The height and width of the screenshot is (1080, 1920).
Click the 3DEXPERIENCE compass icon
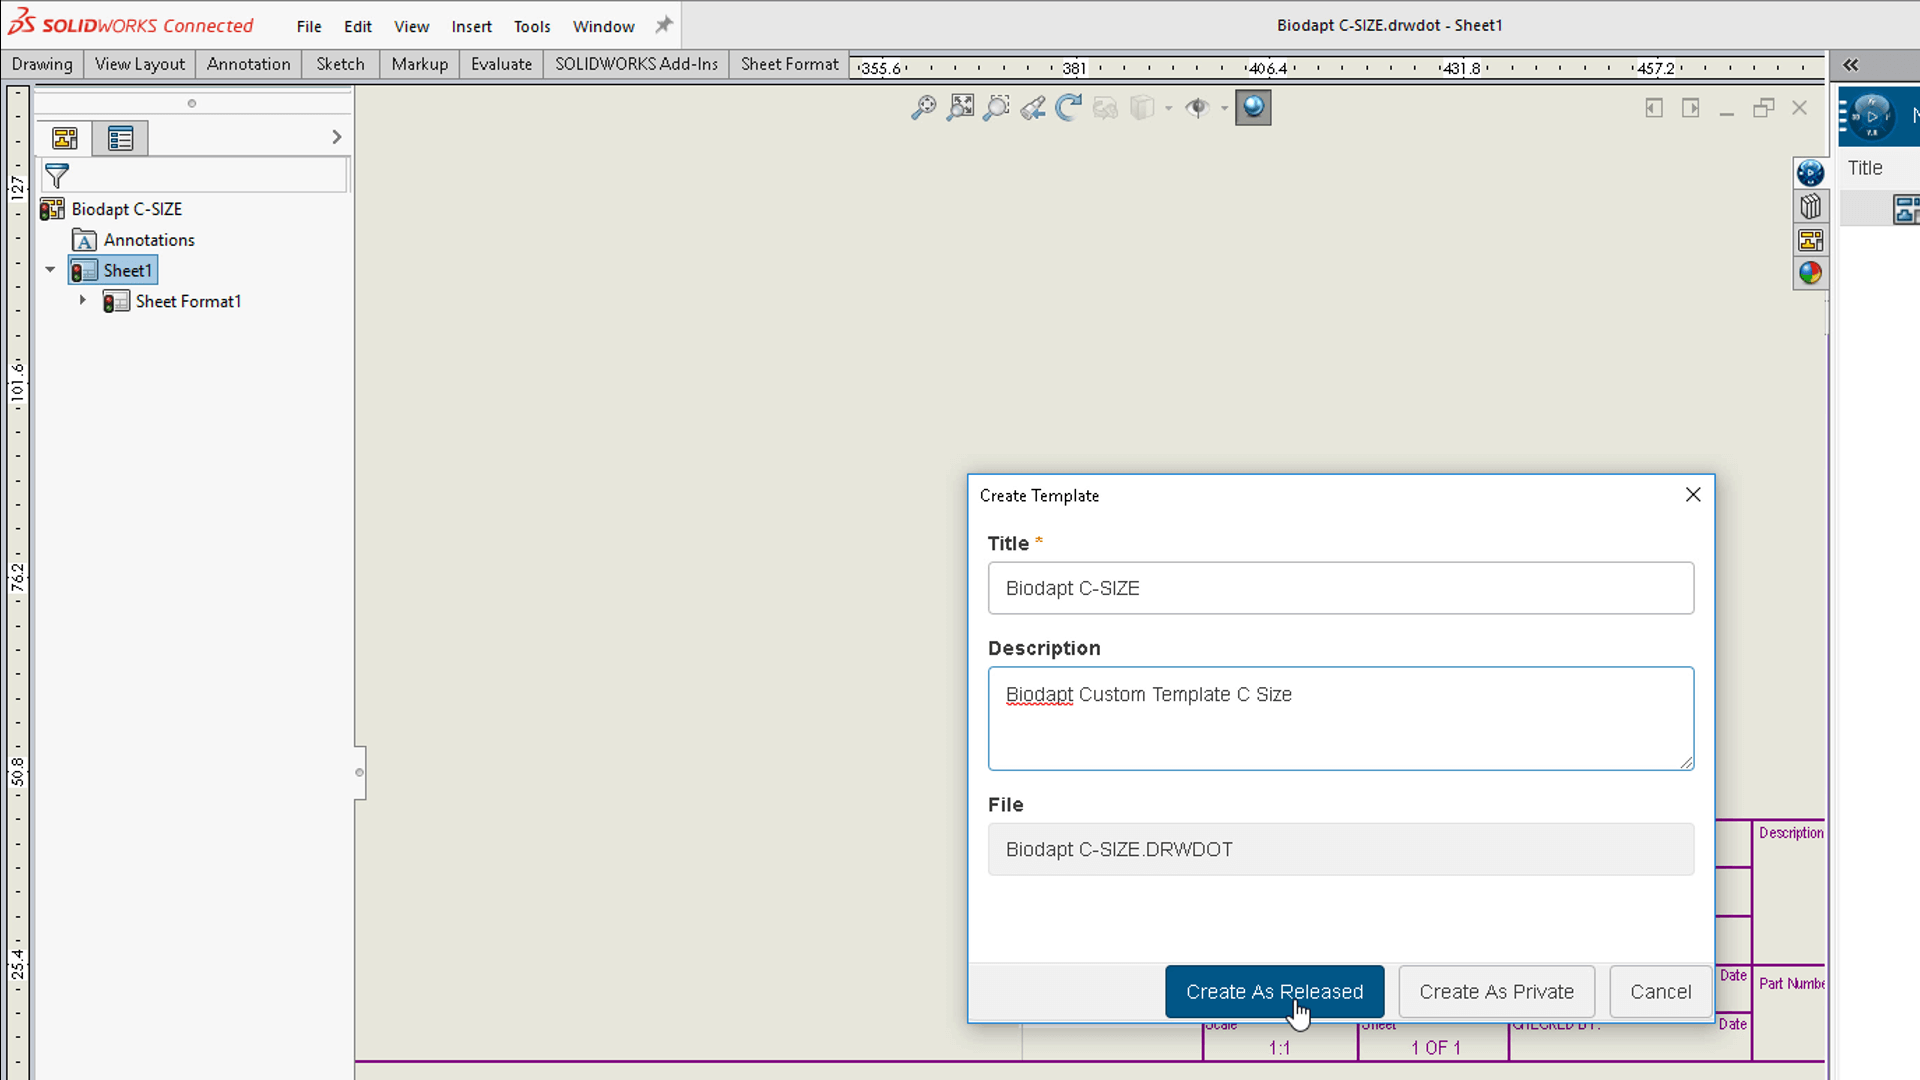(x=1870, y=116)
